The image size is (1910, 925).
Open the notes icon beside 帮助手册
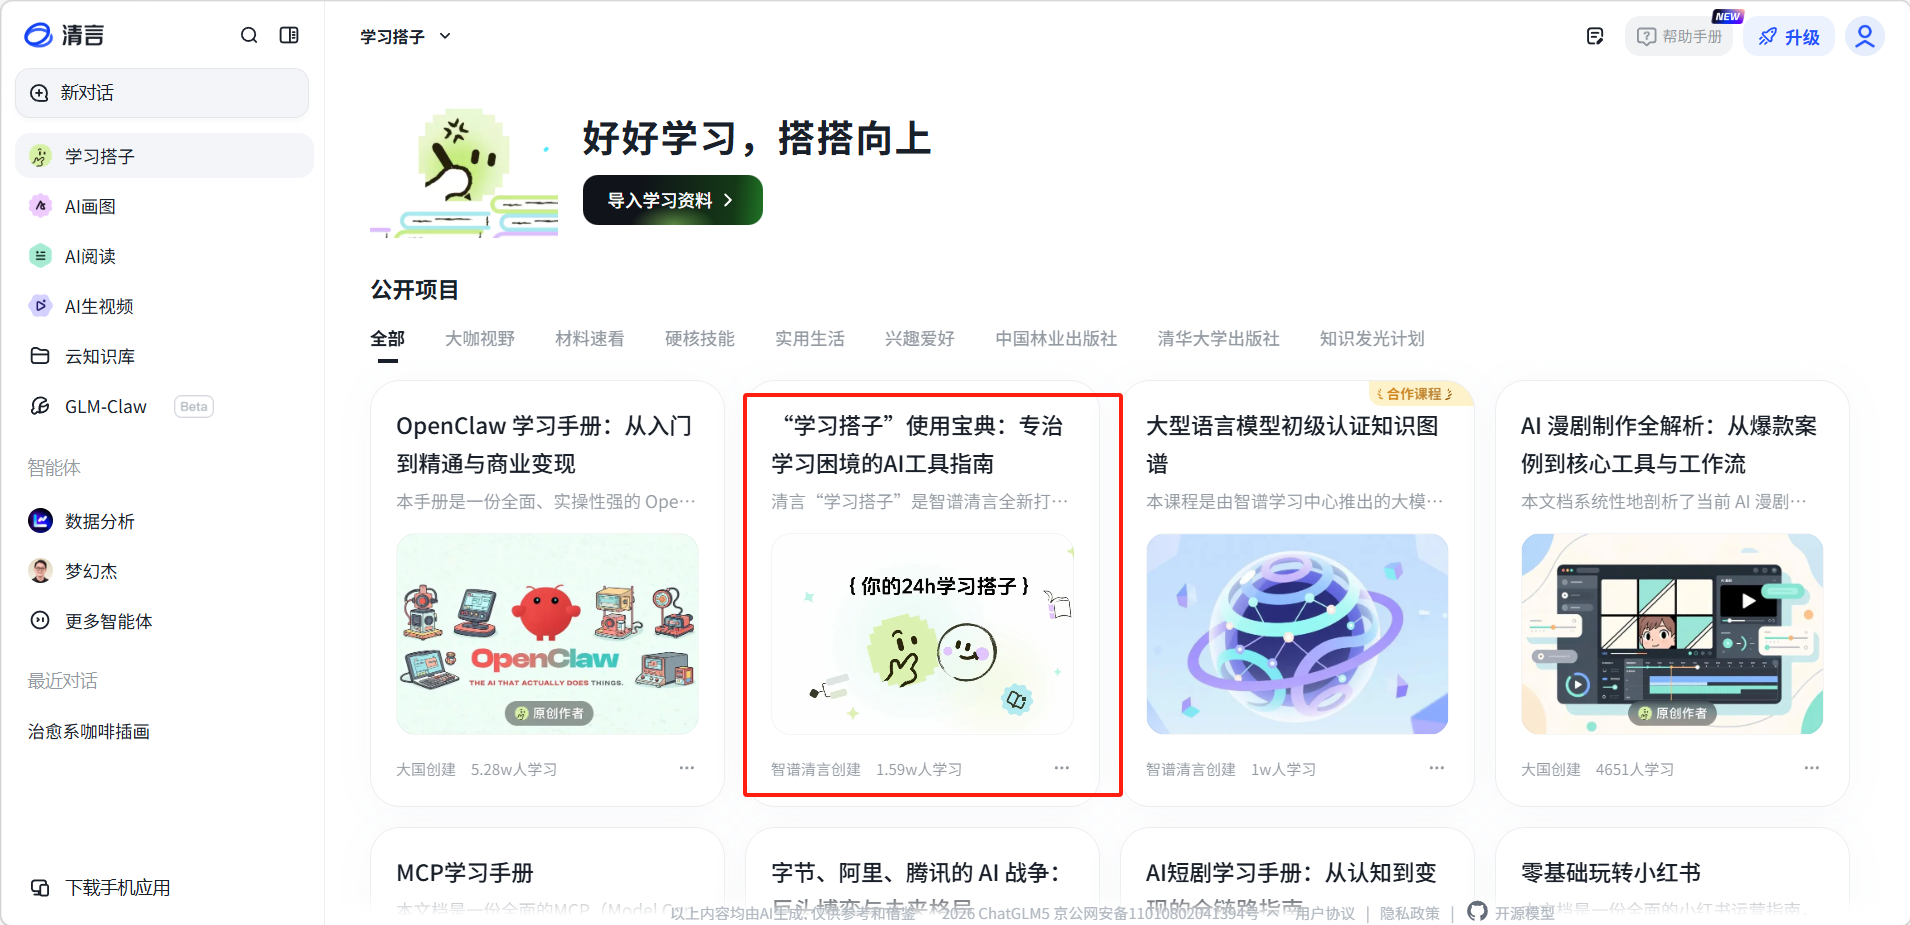coord(1595,37)
